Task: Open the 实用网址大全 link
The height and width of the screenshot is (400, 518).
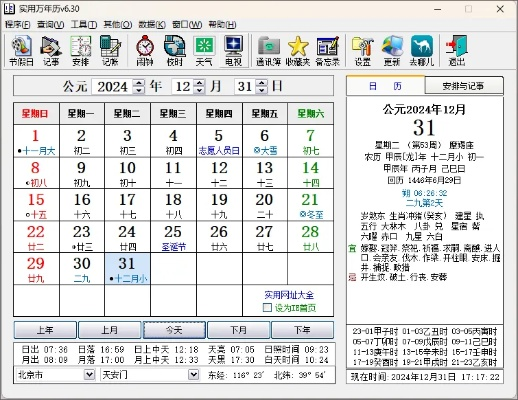Action: [289, 295]
